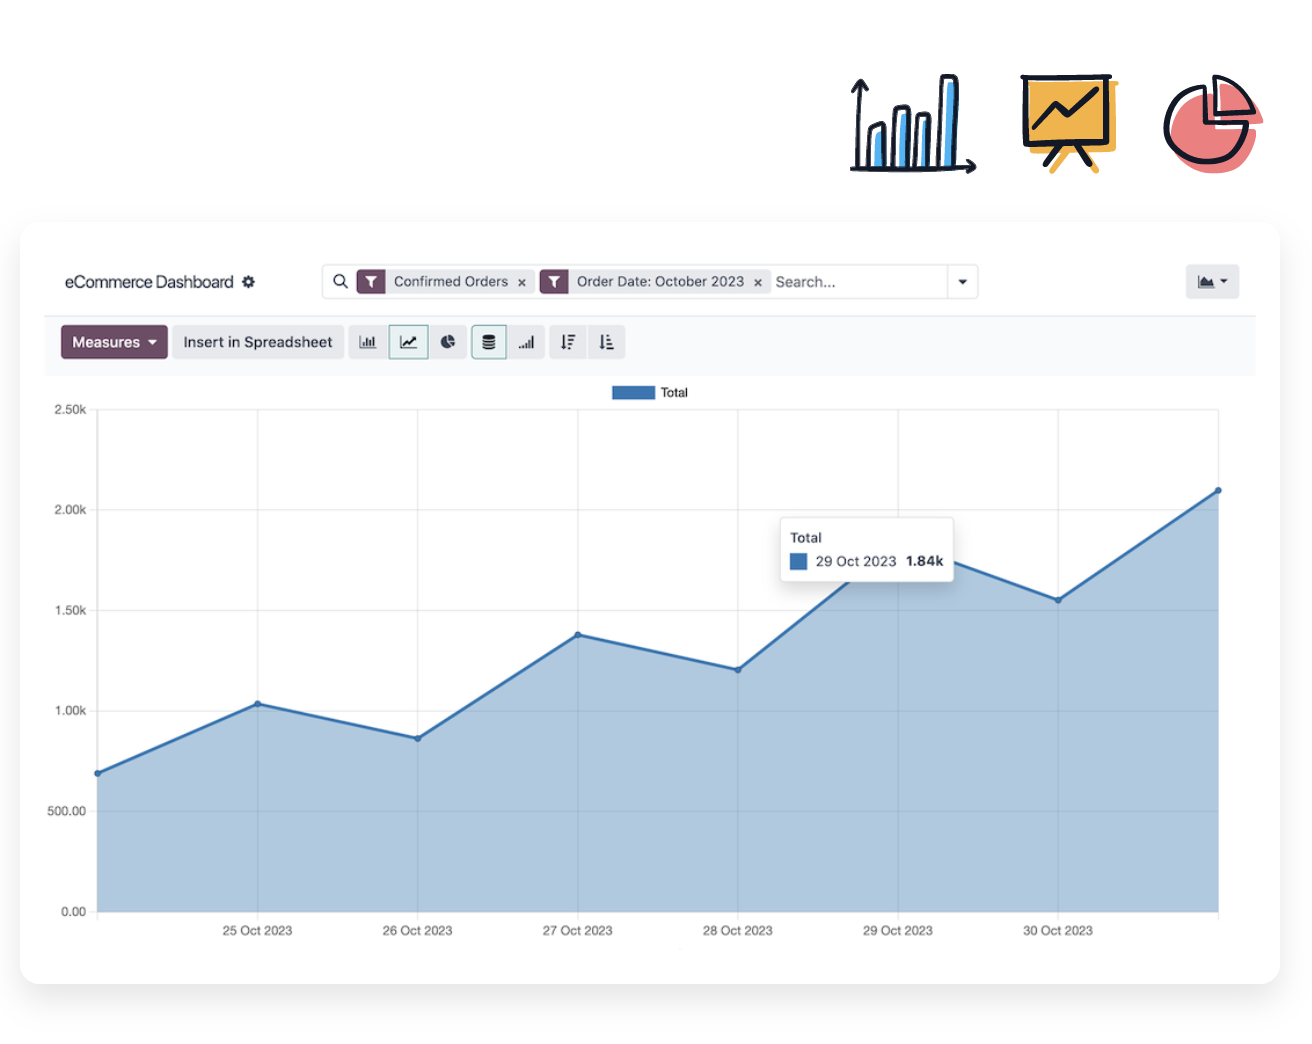The width and height of the screenshot is (1312, 1044).
Task: Open the Measures dropdown
Action: [x=114, y=342]
